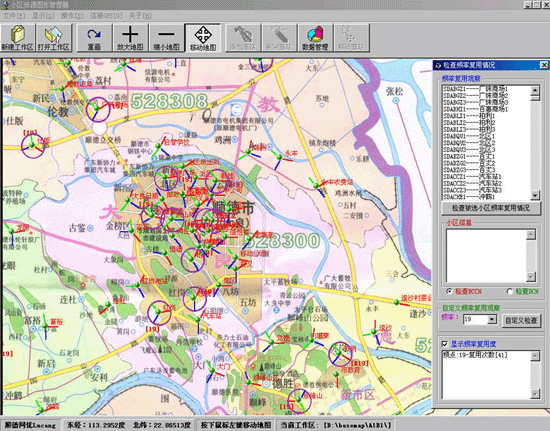Click down arrow of cell list scrollbar
The image size is (550, 431).
[535, 195]
